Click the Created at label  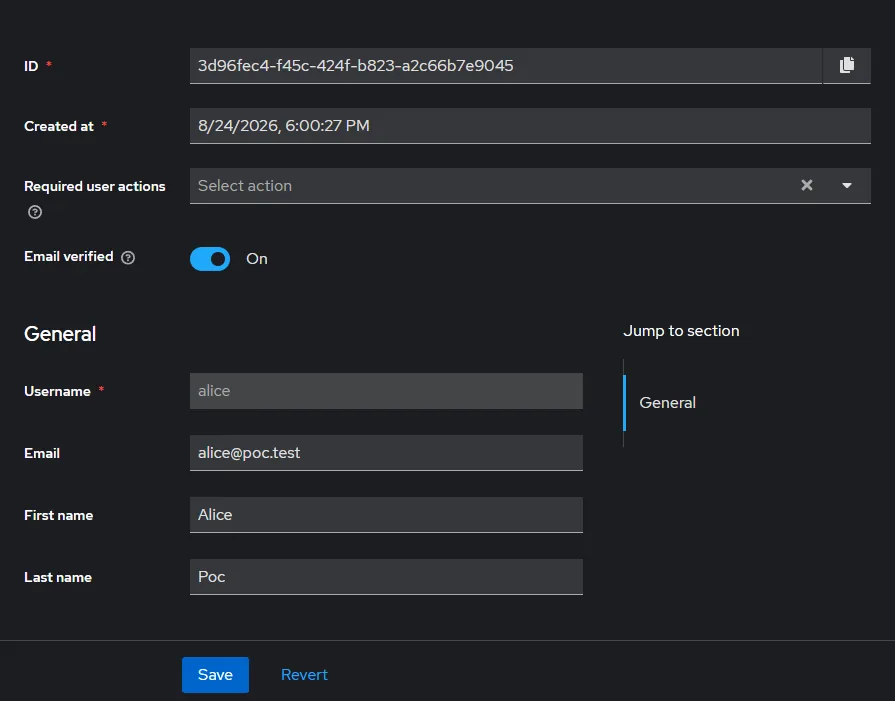click(59, 126)
